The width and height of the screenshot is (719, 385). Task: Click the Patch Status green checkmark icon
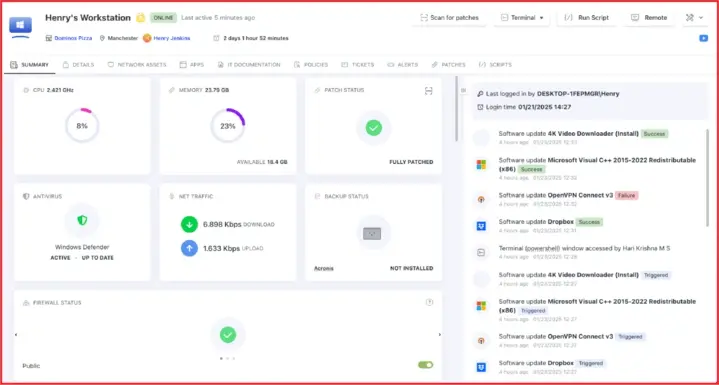point(374,127)
